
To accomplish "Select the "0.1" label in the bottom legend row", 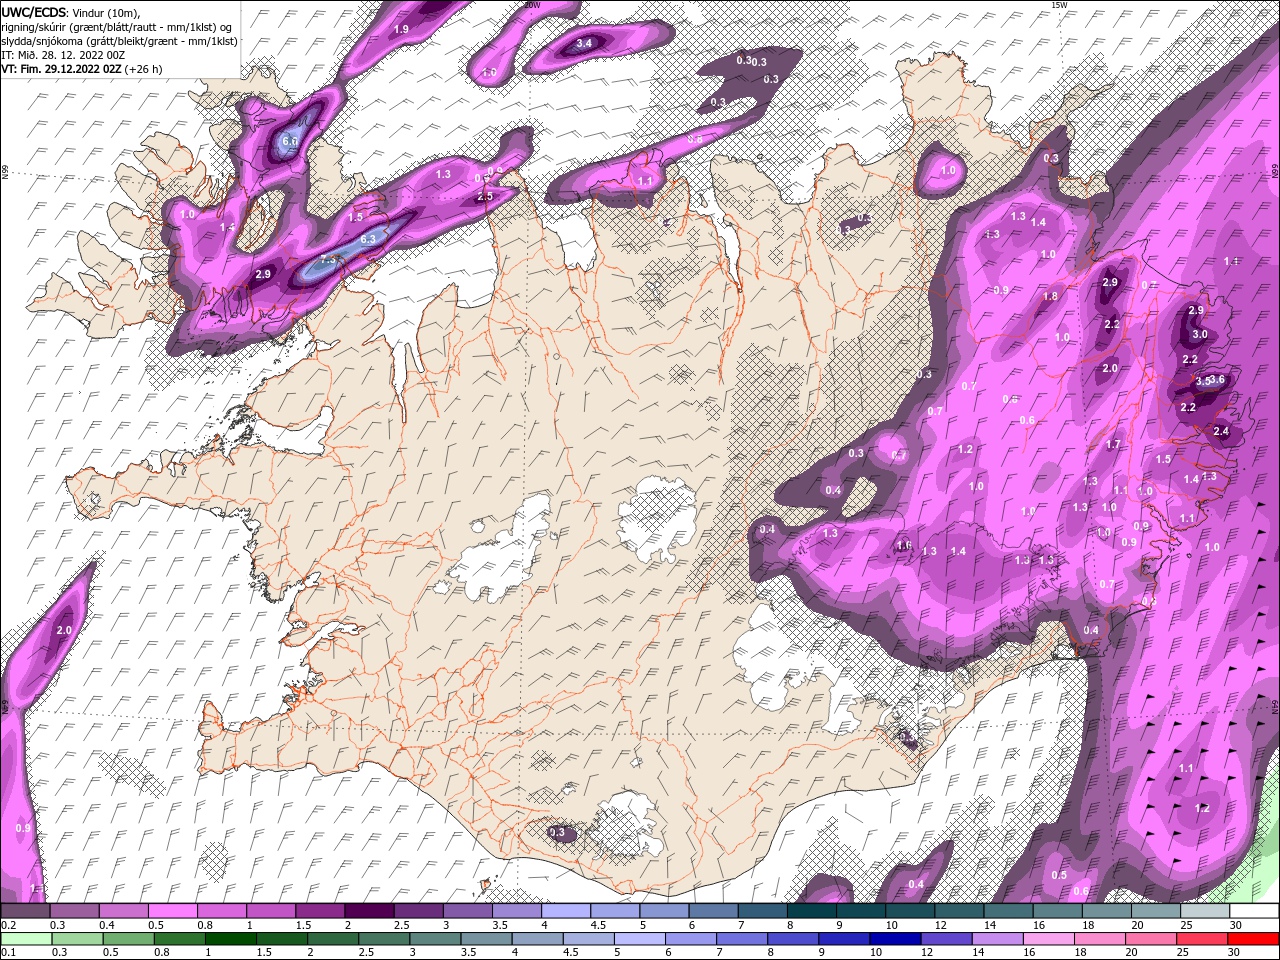I will pos(9,953).
